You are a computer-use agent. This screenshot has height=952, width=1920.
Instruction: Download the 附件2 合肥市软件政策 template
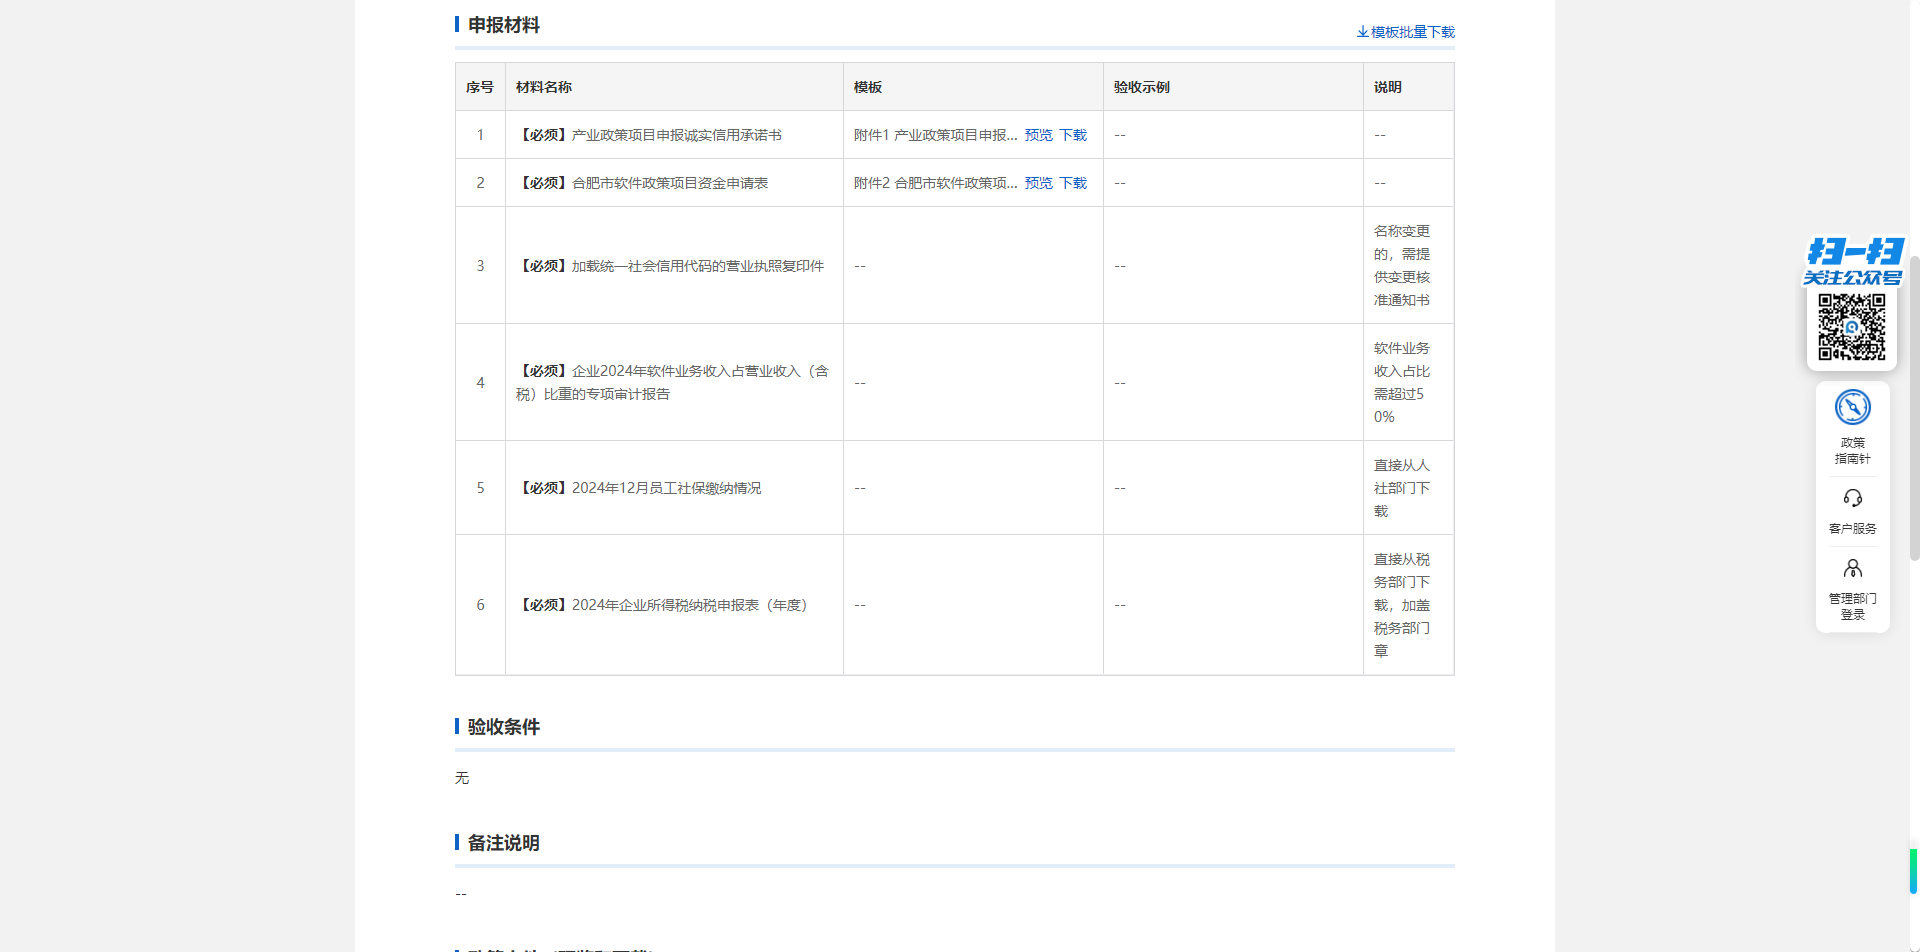(x=1073, y=183)
